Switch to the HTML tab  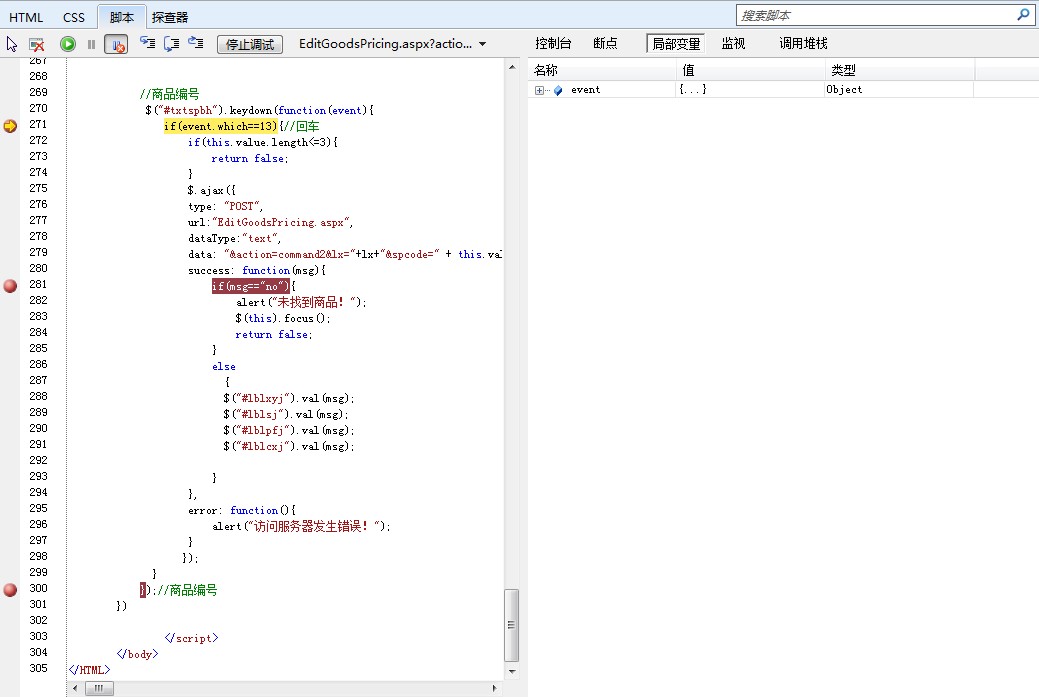(26, 17)
